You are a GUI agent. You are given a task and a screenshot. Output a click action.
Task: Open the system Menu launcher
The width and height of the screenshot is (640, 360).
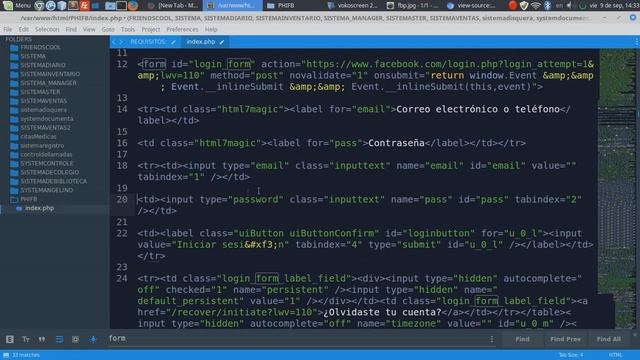(17, 5)
